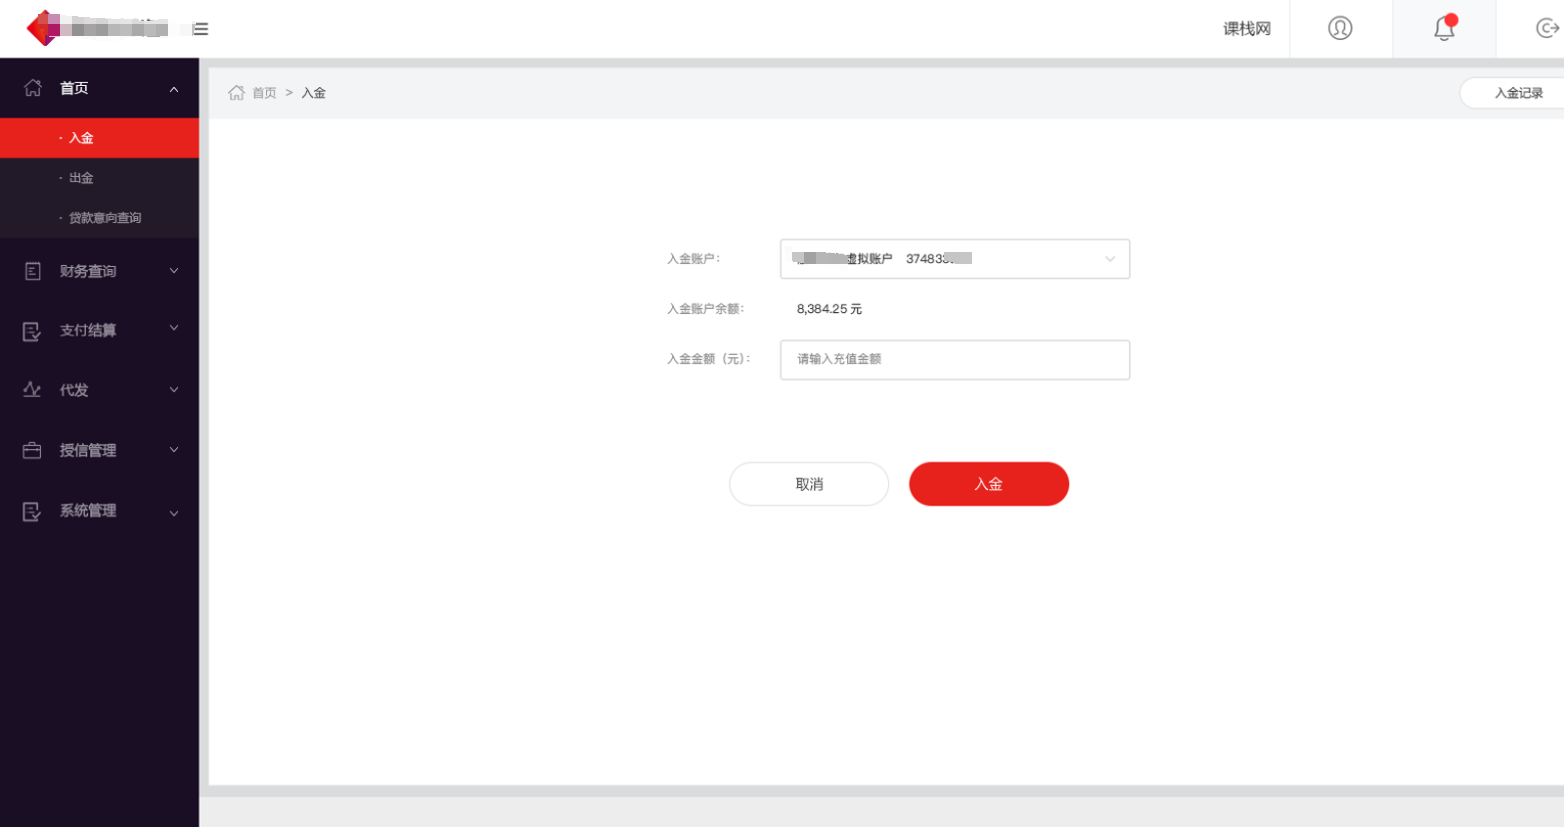Click the 入金账户余额 label
Viewport: 1564px width, 827px height.
pyautogui.click(x=706, y=309)
